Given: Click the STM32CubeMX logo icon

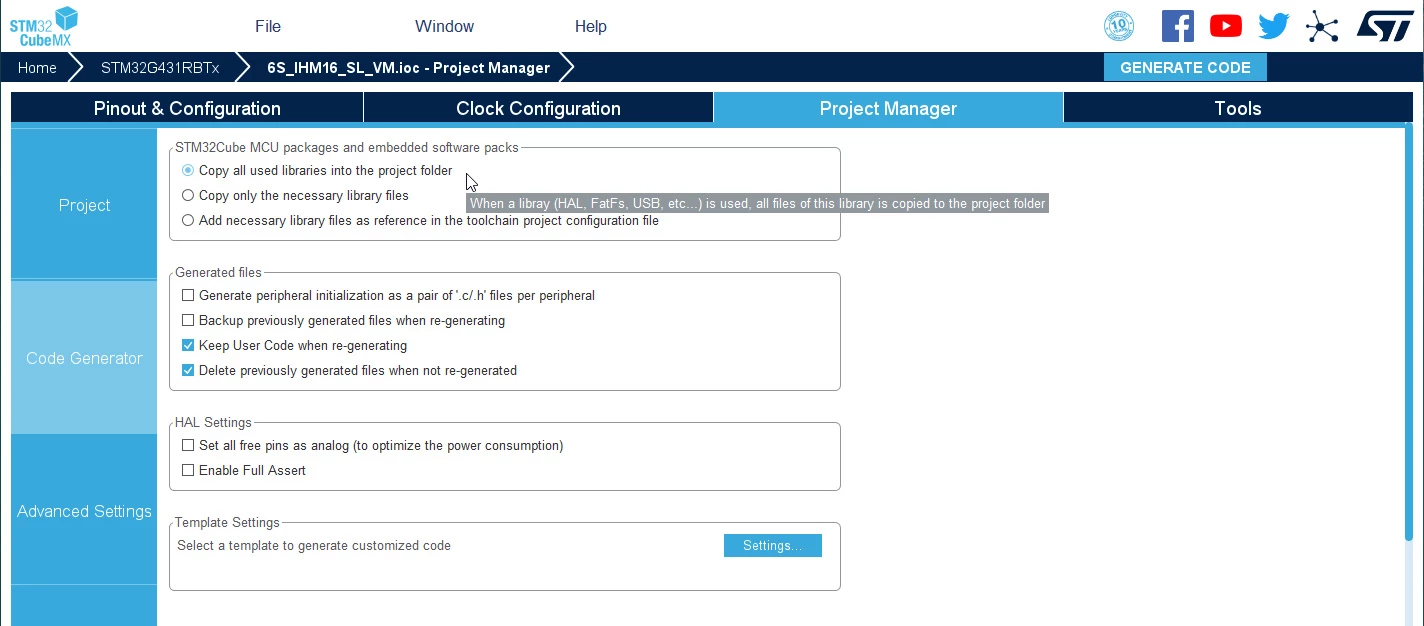Looking at the screenshot, I should (x=45, y=25).
